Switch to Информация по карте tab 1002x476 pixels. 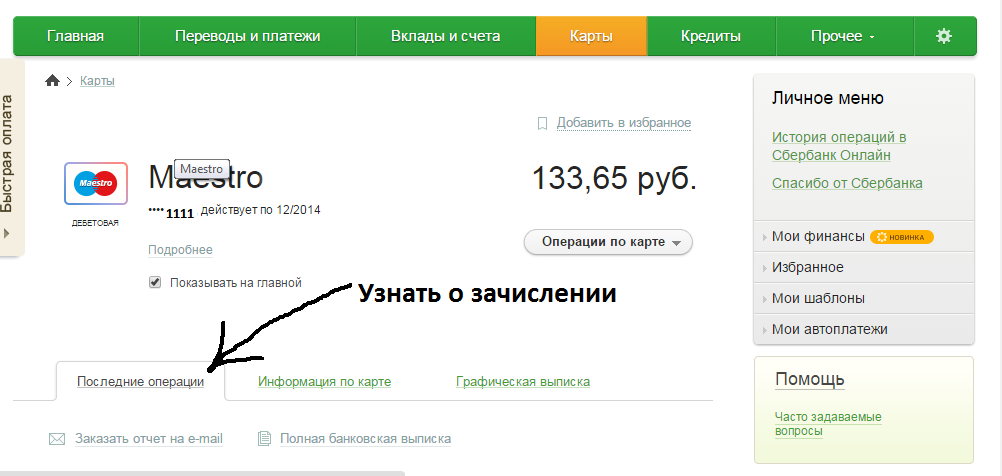(325, 381)
